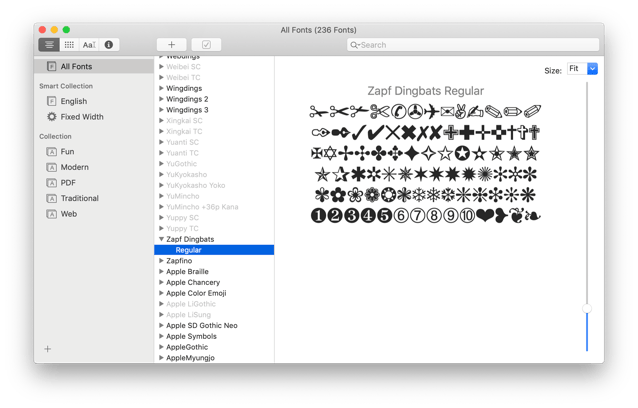Click the PDF collection icon

tap(51, 183)
